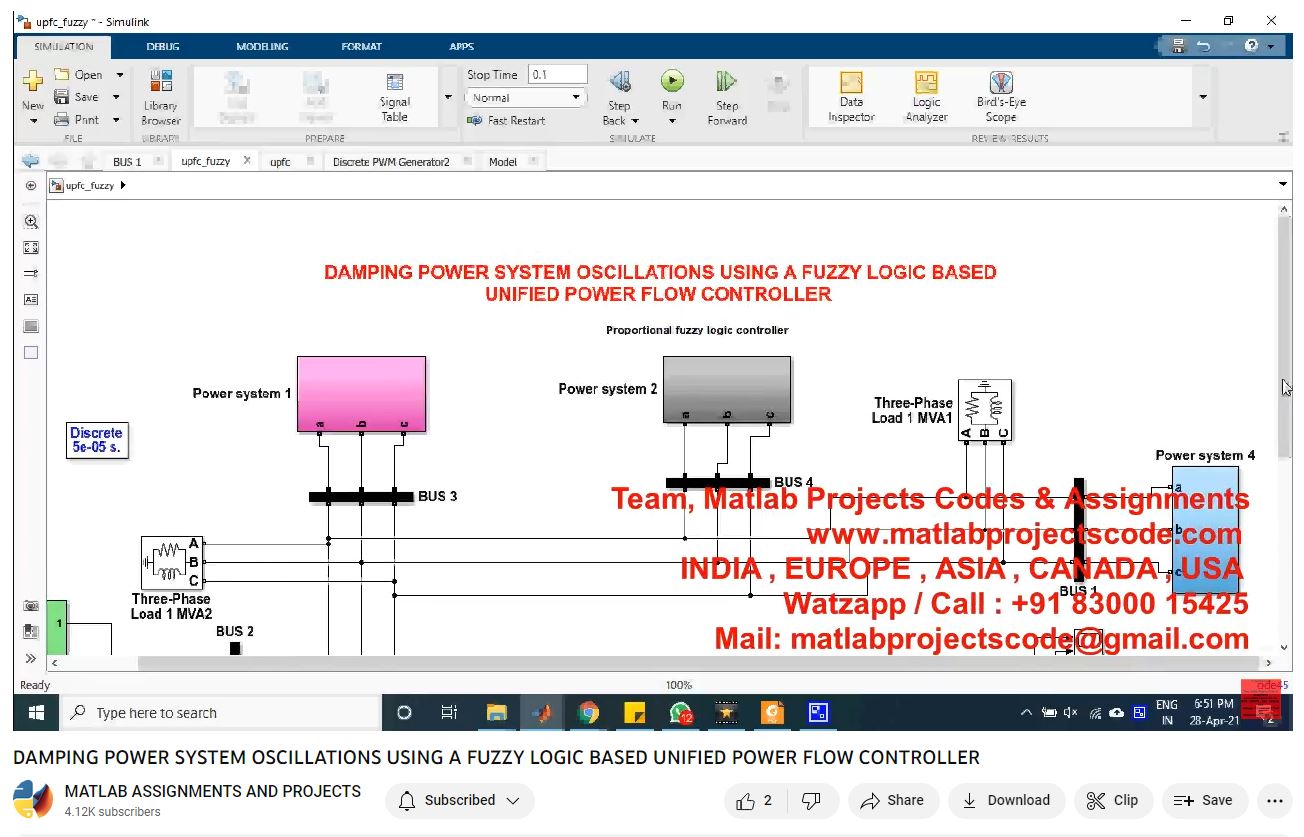Click the Fit to View palette icon
This screenshot has width=1304, height=837.
(x=31, y=248)
